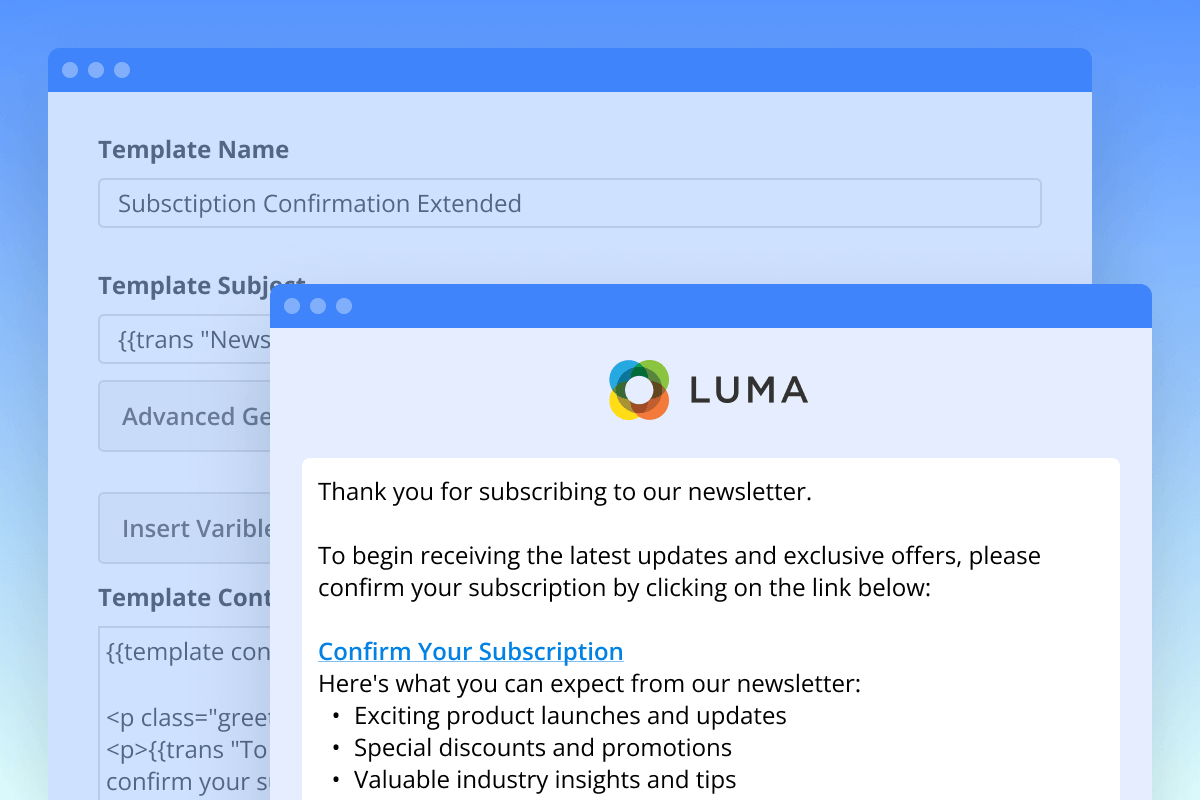Click middle dot in email preview title bar
This screenshot has width=1200, height=800.
tap(318, 306)
